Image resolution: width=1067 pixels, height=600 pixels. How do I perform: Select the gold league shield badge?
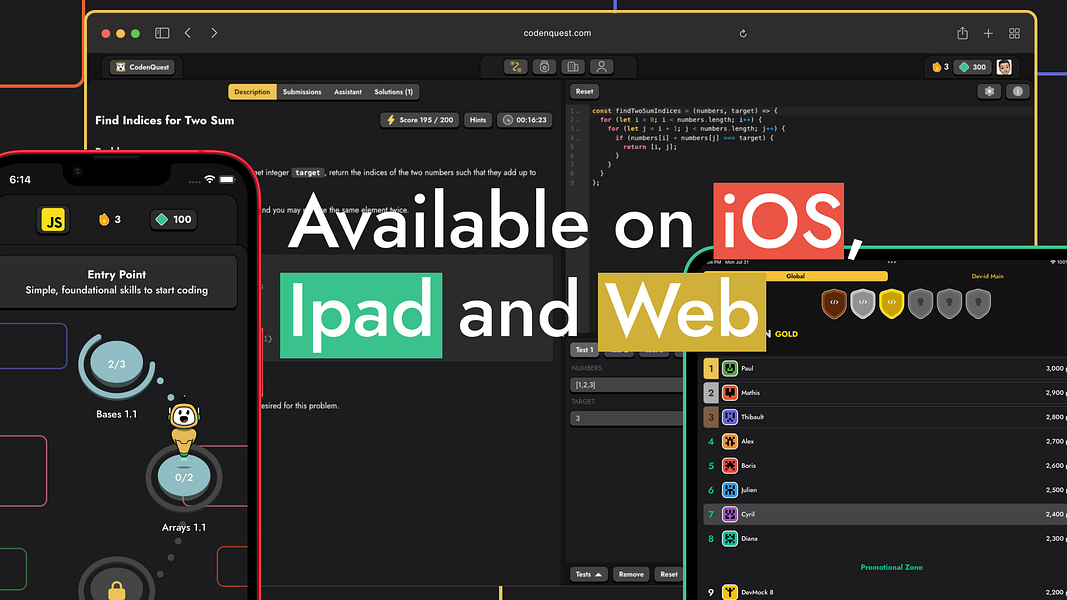(x=890, y=303)
